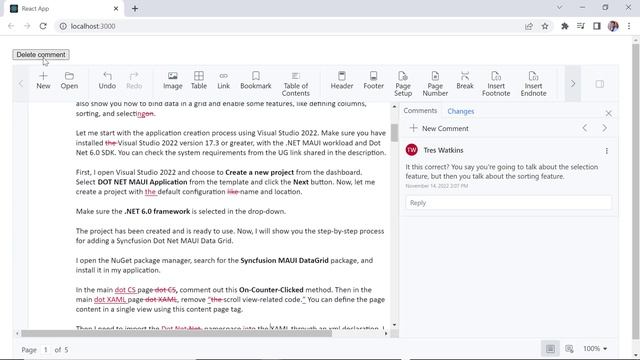Create a New document from the toolbar
This screenshot has width=640, height=360.
pos(43,80)
